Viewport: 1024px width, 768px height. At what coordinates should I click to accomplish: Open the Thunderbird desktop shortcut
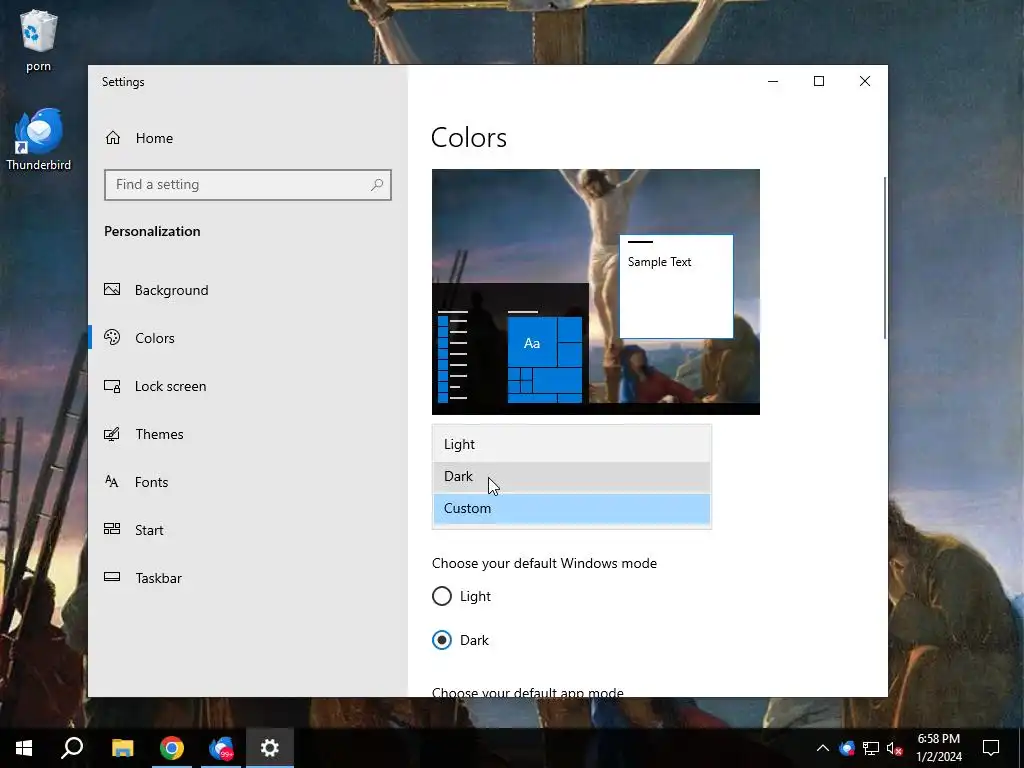tap(39, 140)
